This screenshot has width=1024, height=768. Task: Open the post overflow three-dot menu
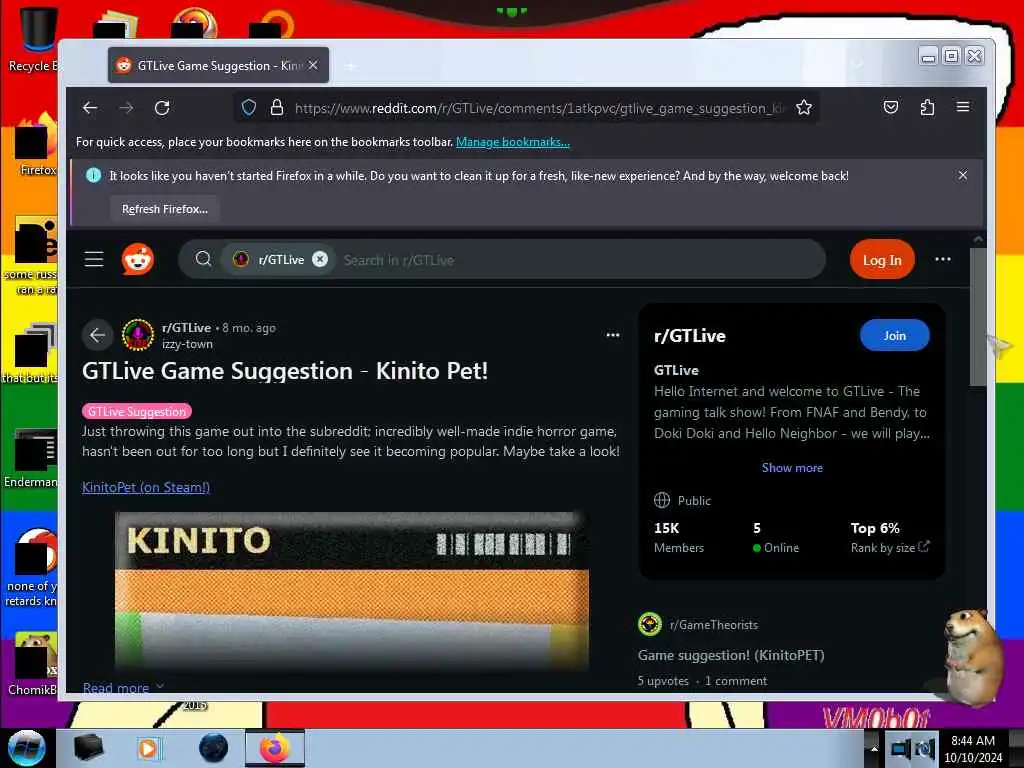pyautogui.click(x=613, y=335)
